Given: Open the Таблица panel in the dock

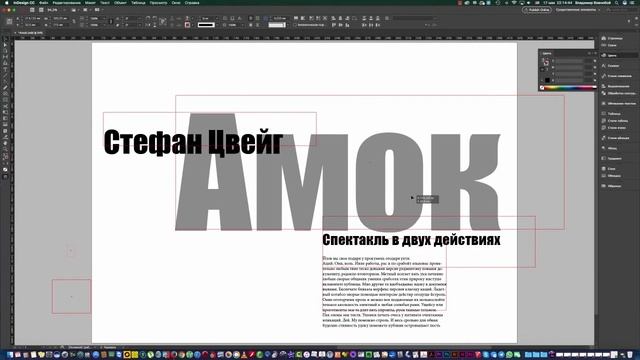Looking at the screenshot, I should (611, 114).
